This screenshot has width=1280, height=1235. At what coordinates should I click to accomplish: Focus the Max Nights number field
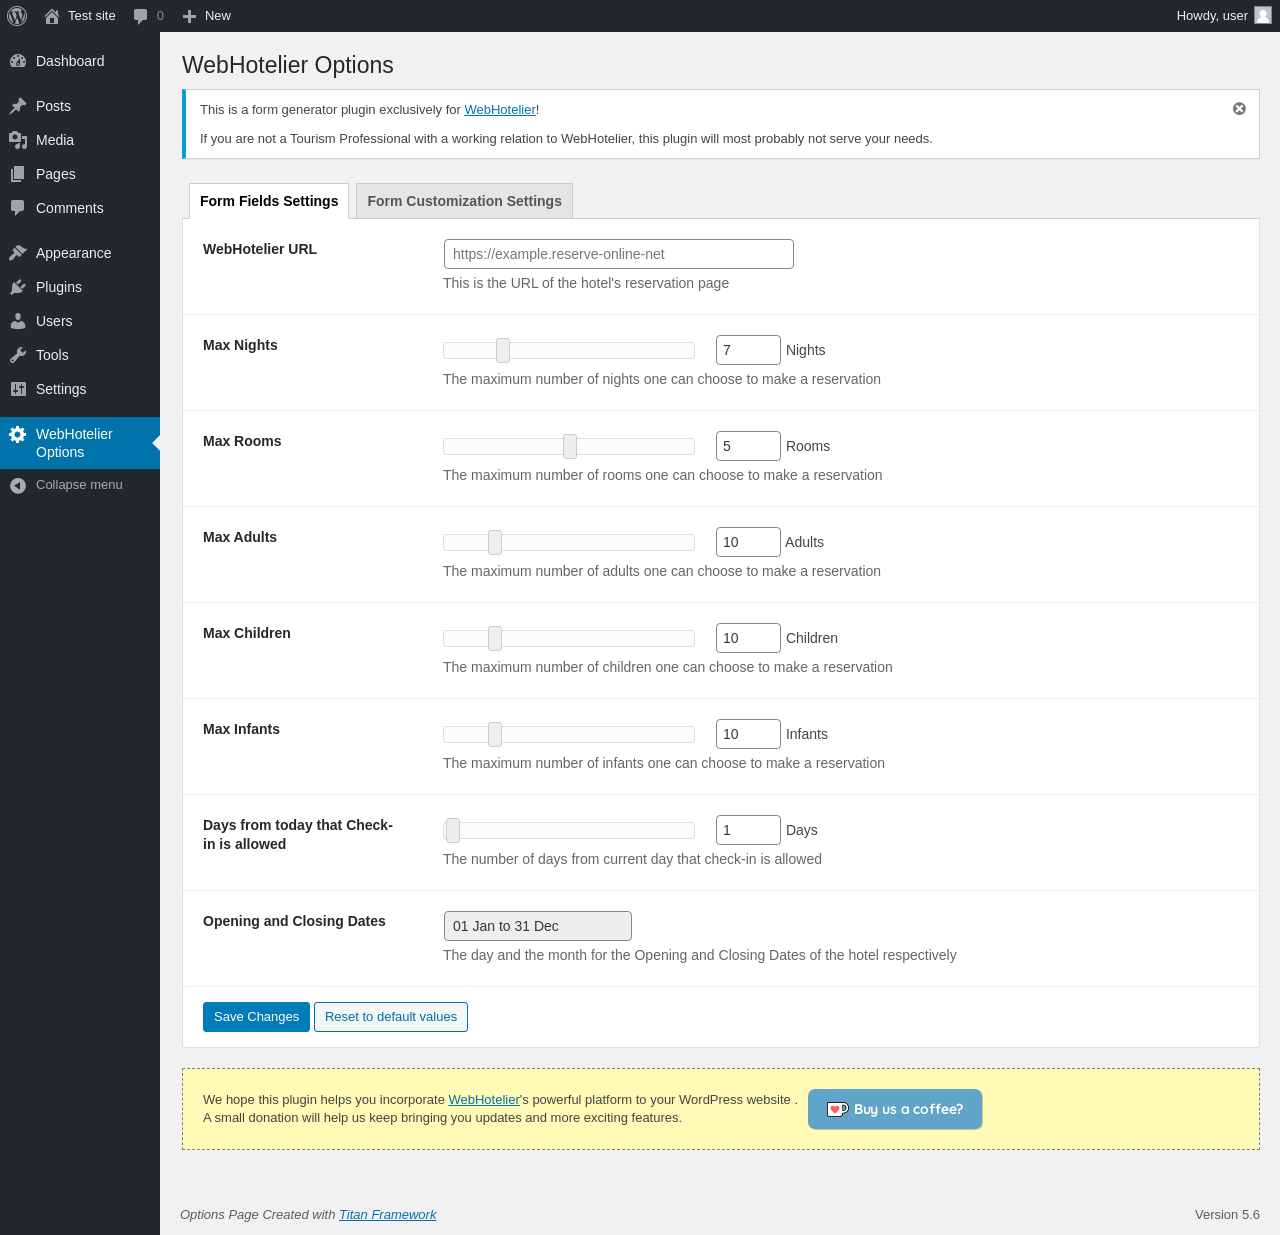coord(748,350)
